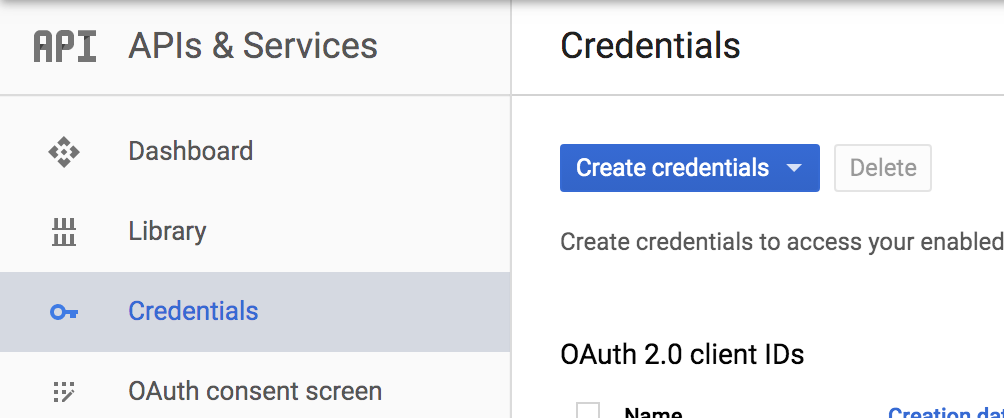Click the blue Credentials key icon
This screenshot has height=418, width=1004.
point(64,312)
